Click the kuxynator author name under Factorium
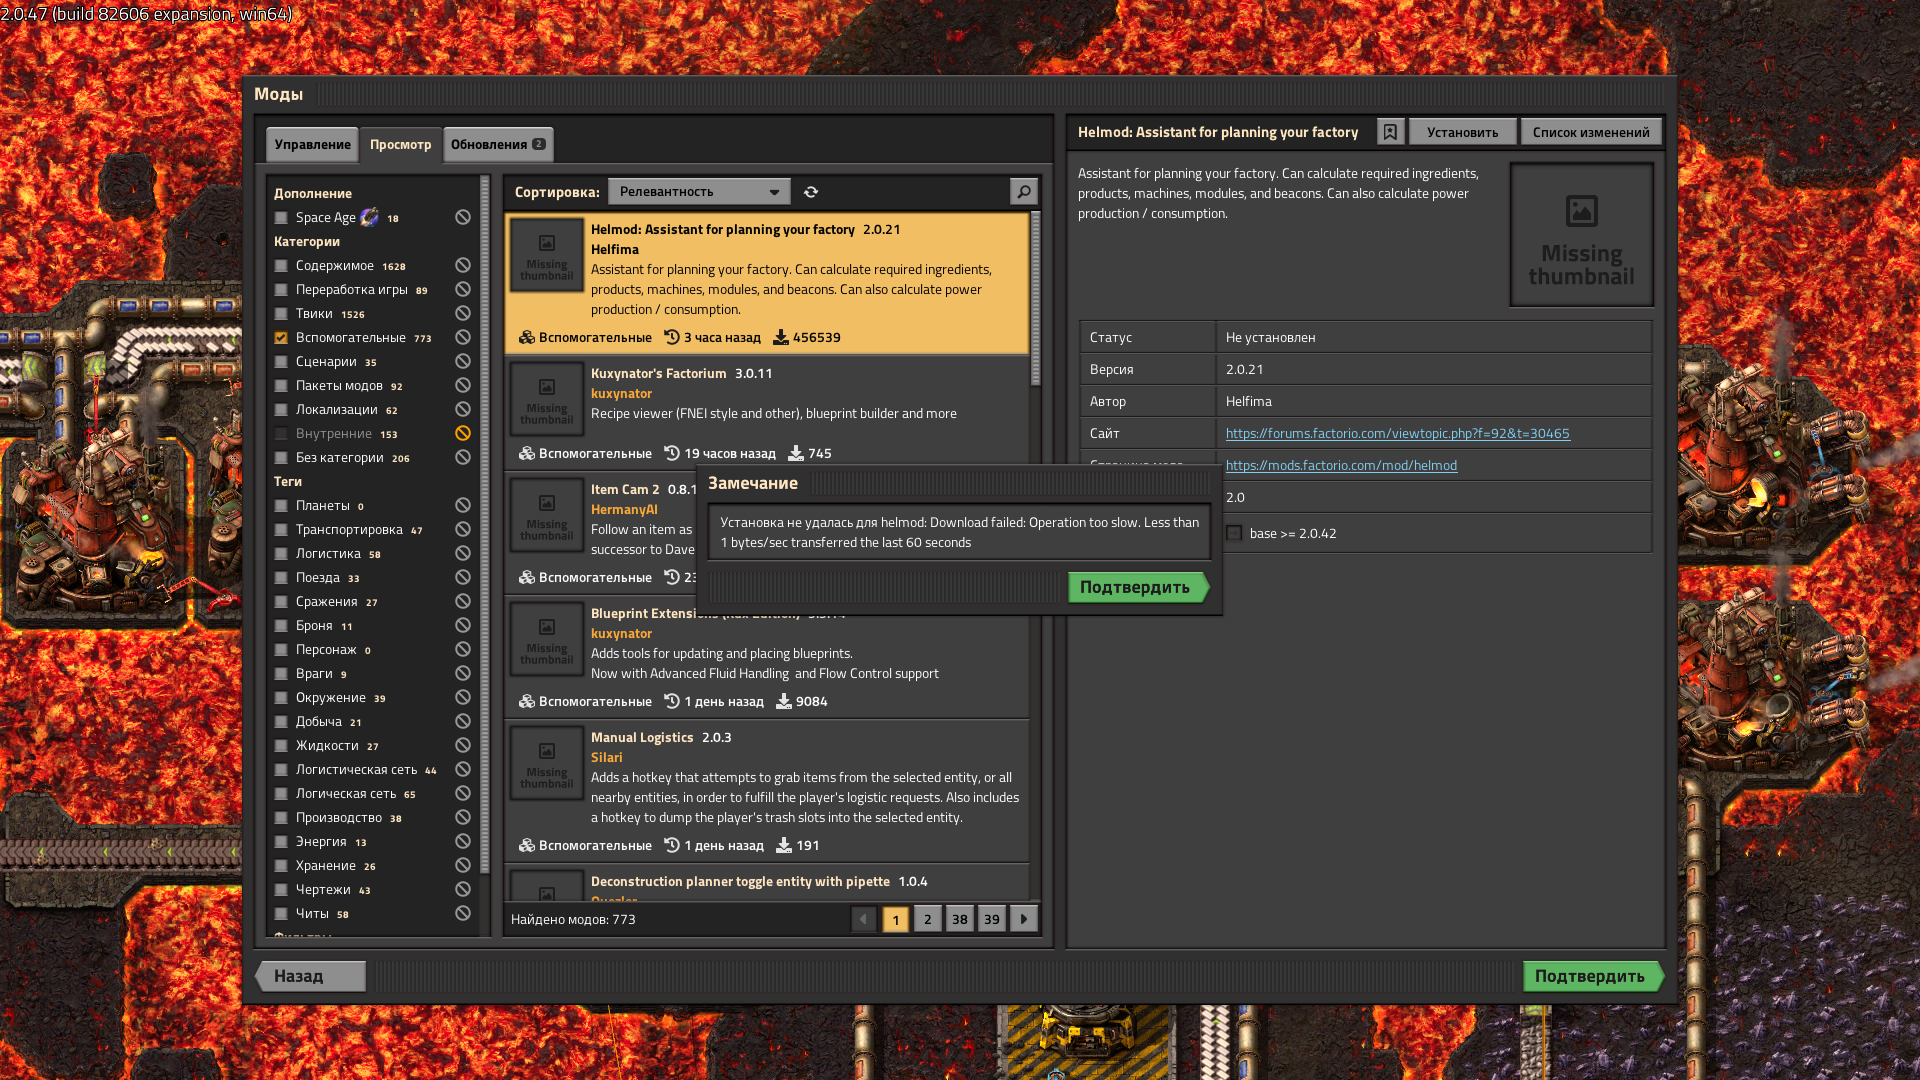The height and width of the screenshot is (1080, 1920). pos(621,393)
